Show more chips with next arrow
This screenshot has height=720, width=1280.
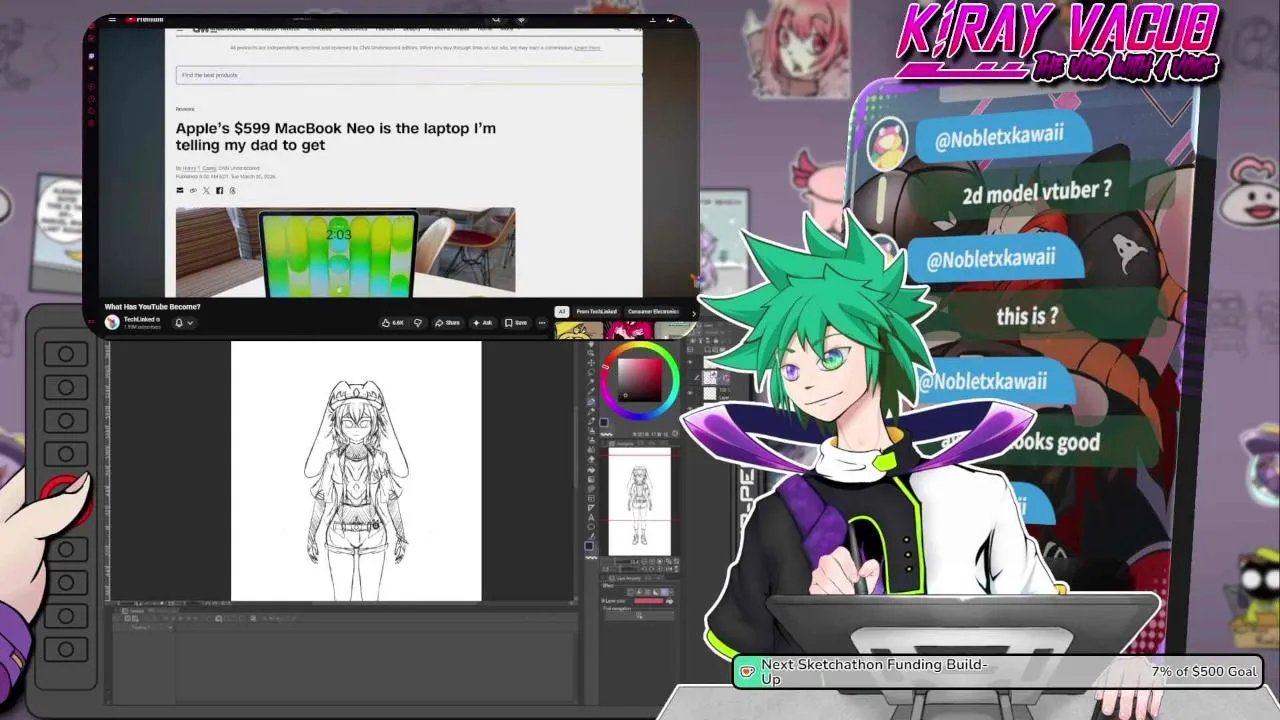[x=694, y=313]
